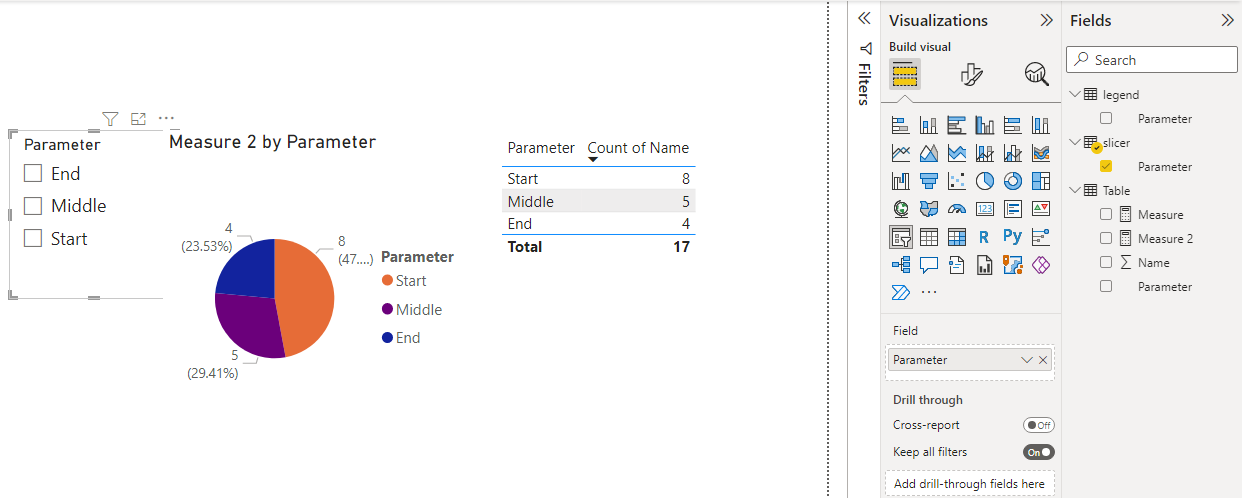
Task: Select the Python (Py) visual
Action: tap(1012, 237)
